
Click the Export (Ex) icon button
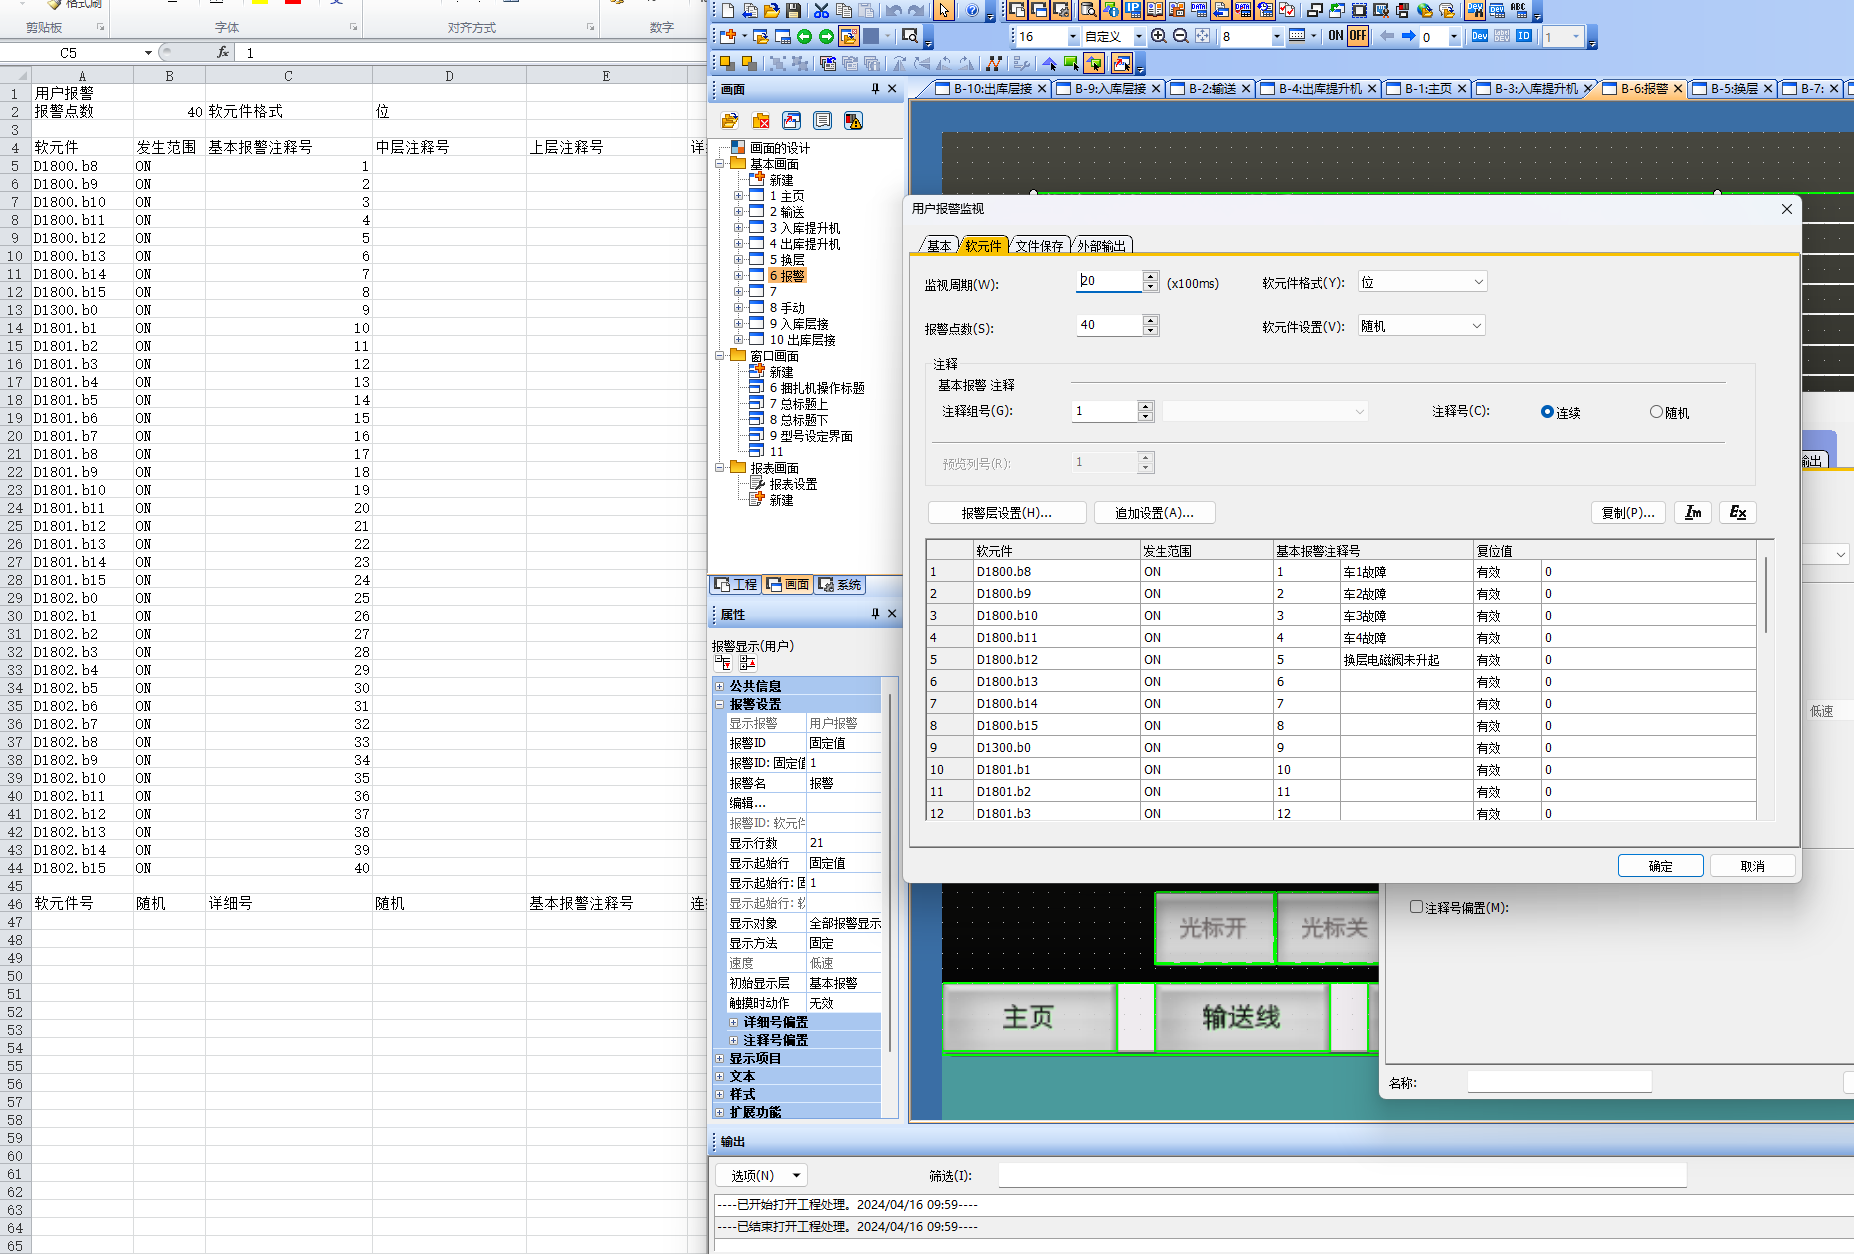(x=1737, y=513)
